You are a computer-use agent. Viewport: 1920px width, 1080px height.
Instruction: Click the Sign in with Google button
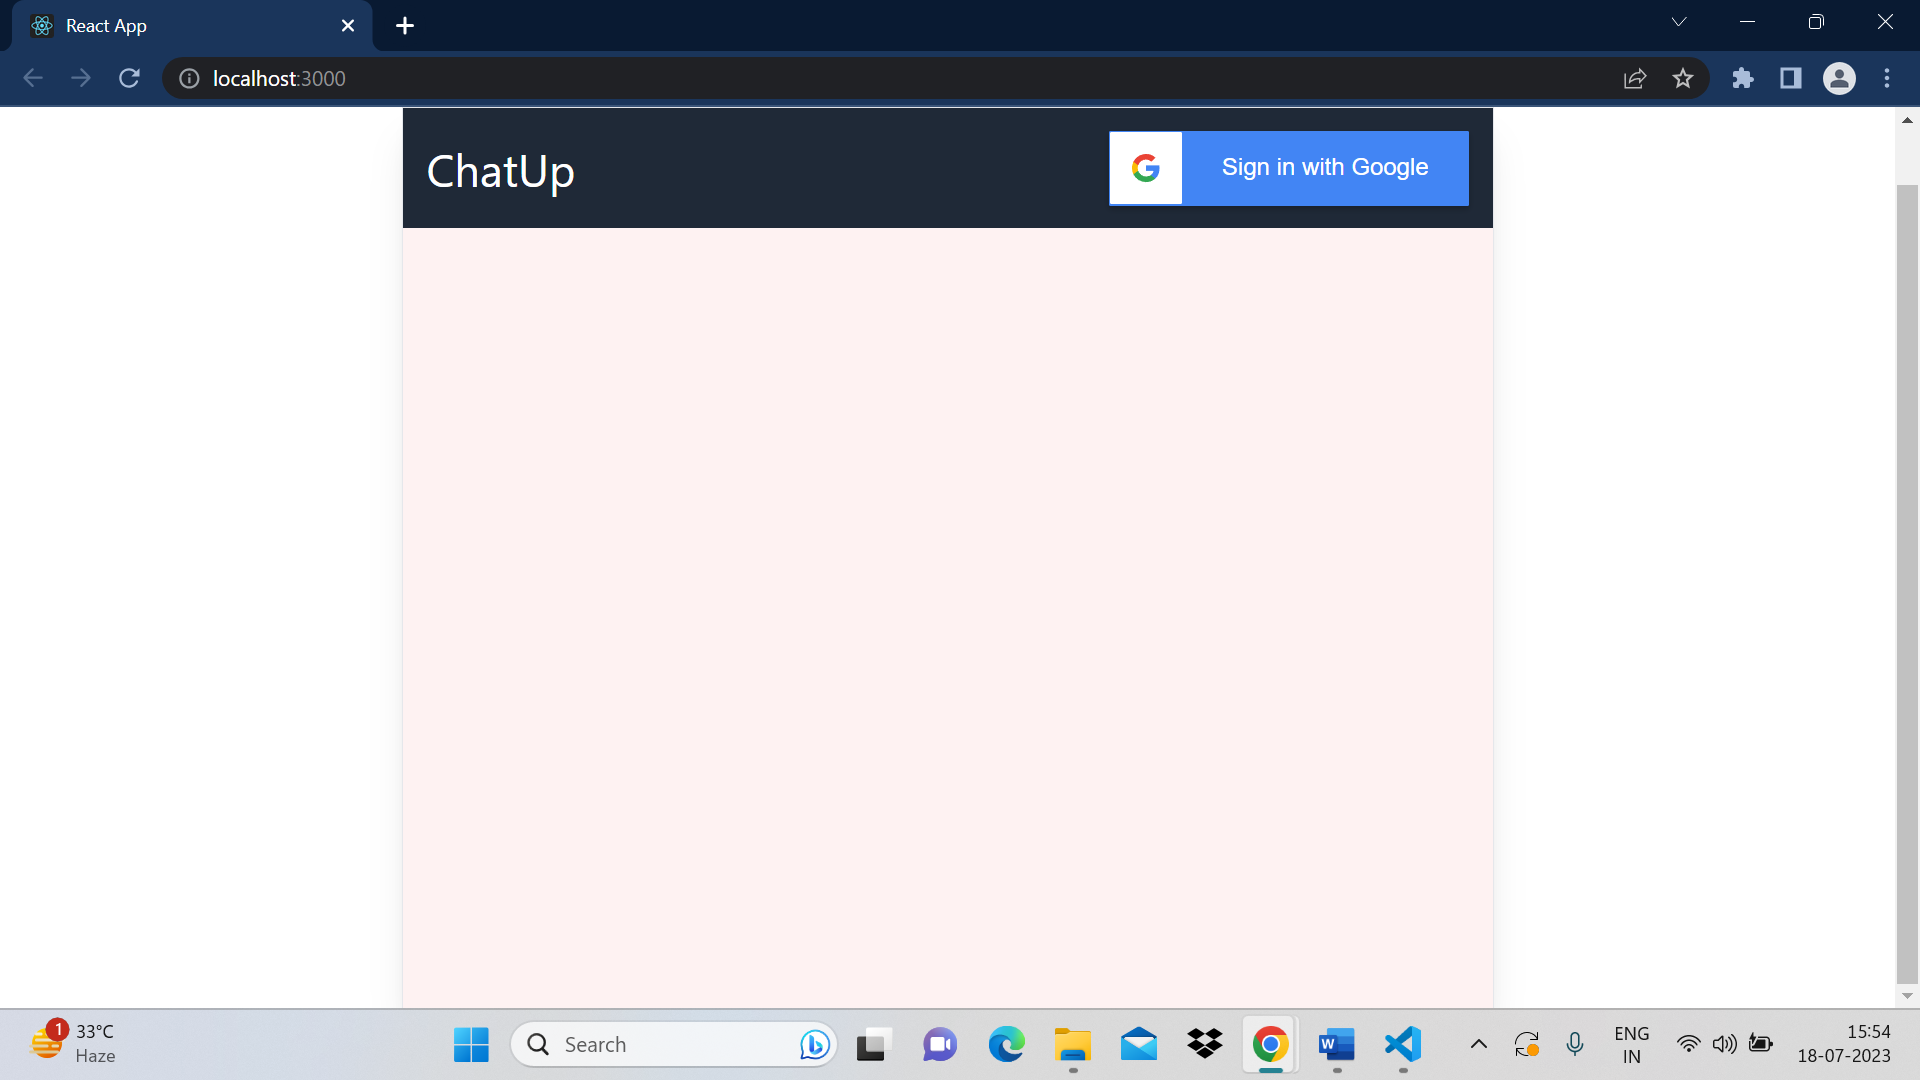[1324, 167]
